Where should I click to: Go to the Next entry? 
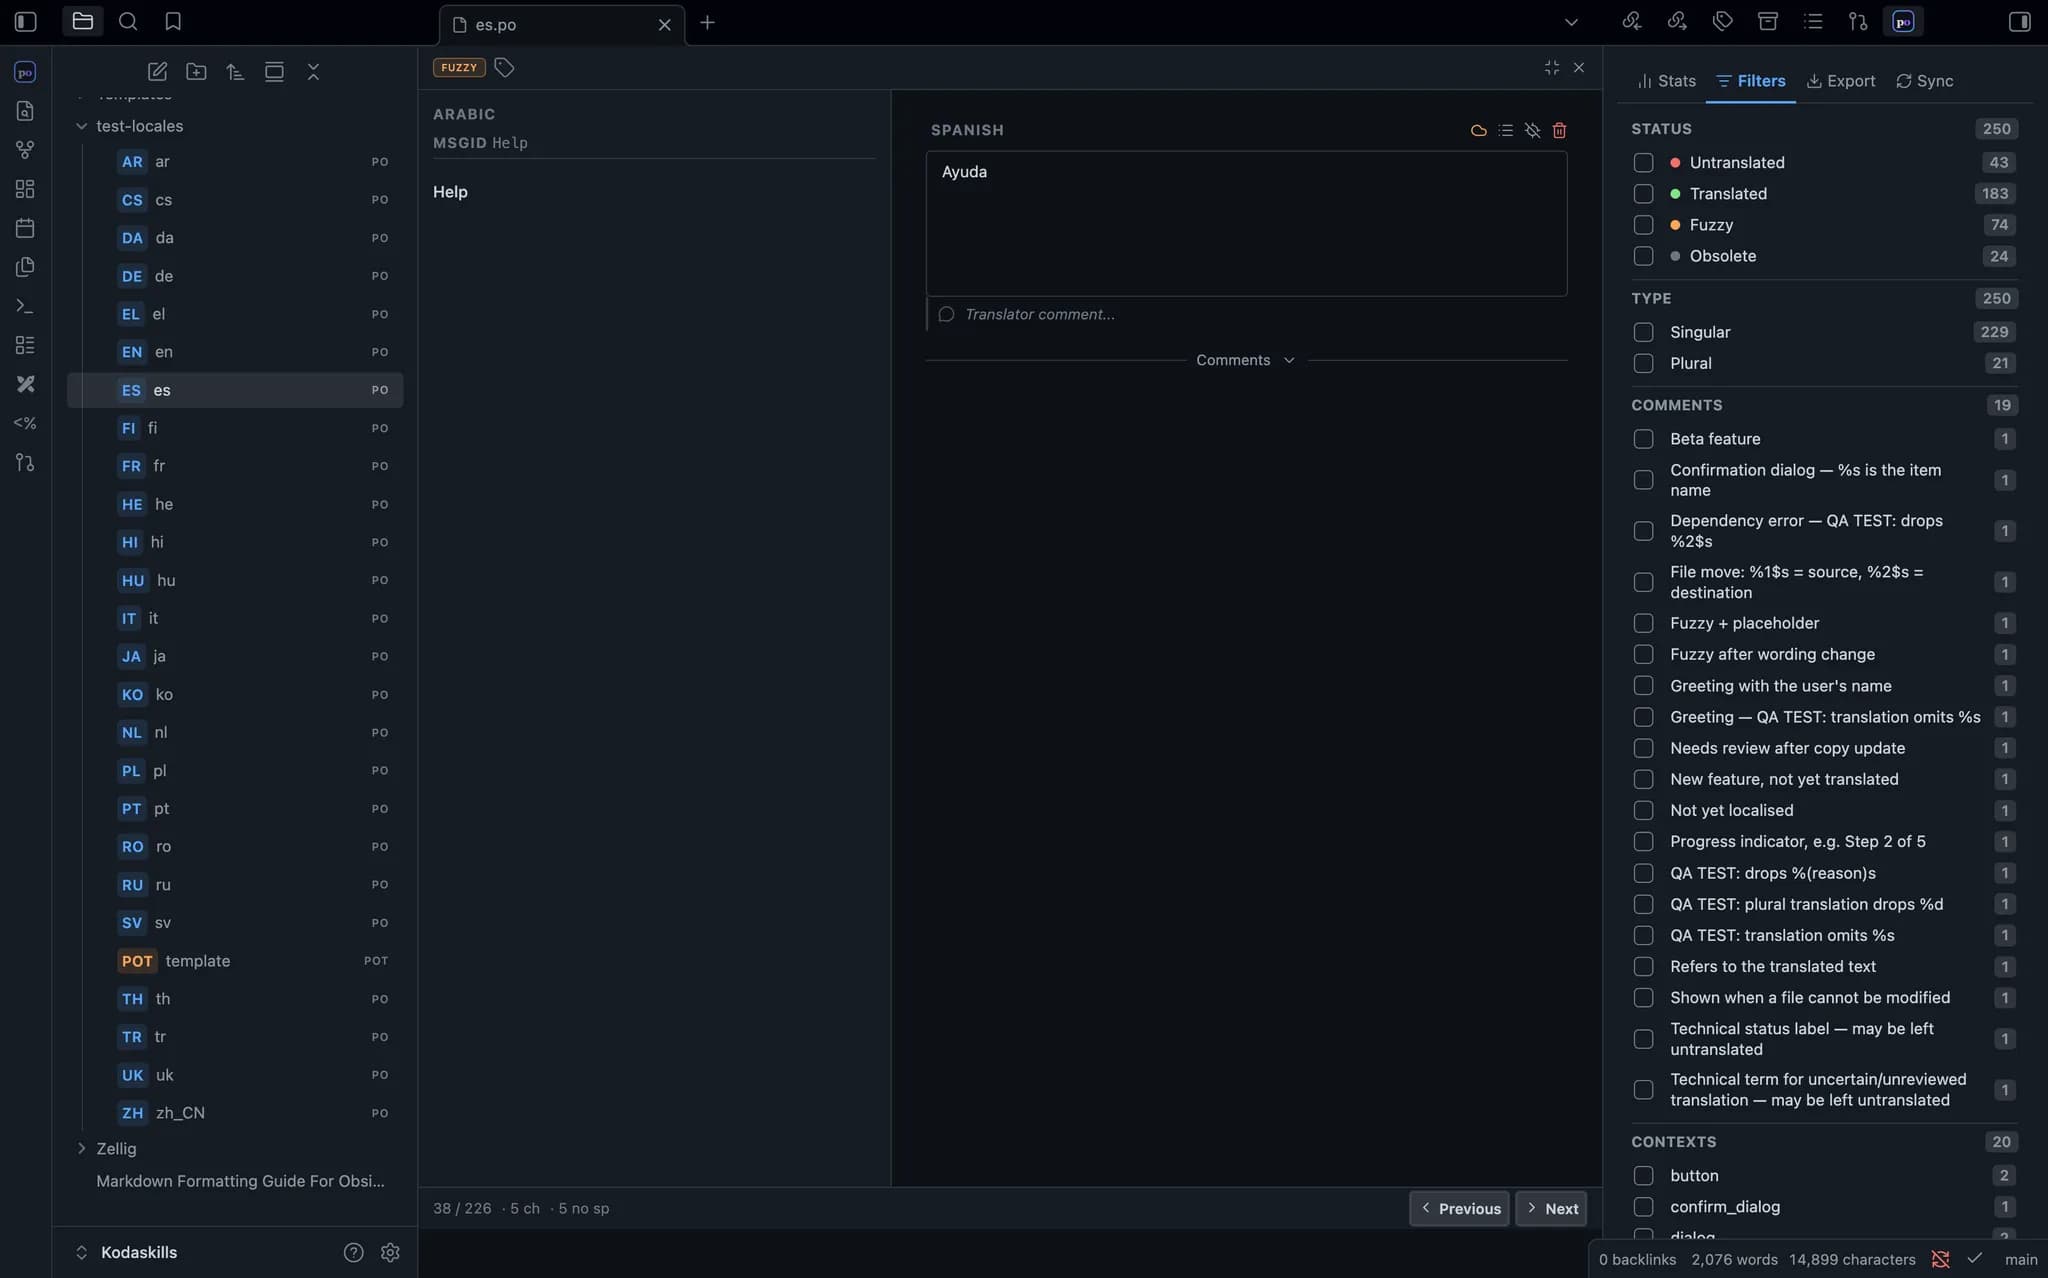click(1551, 1209)
